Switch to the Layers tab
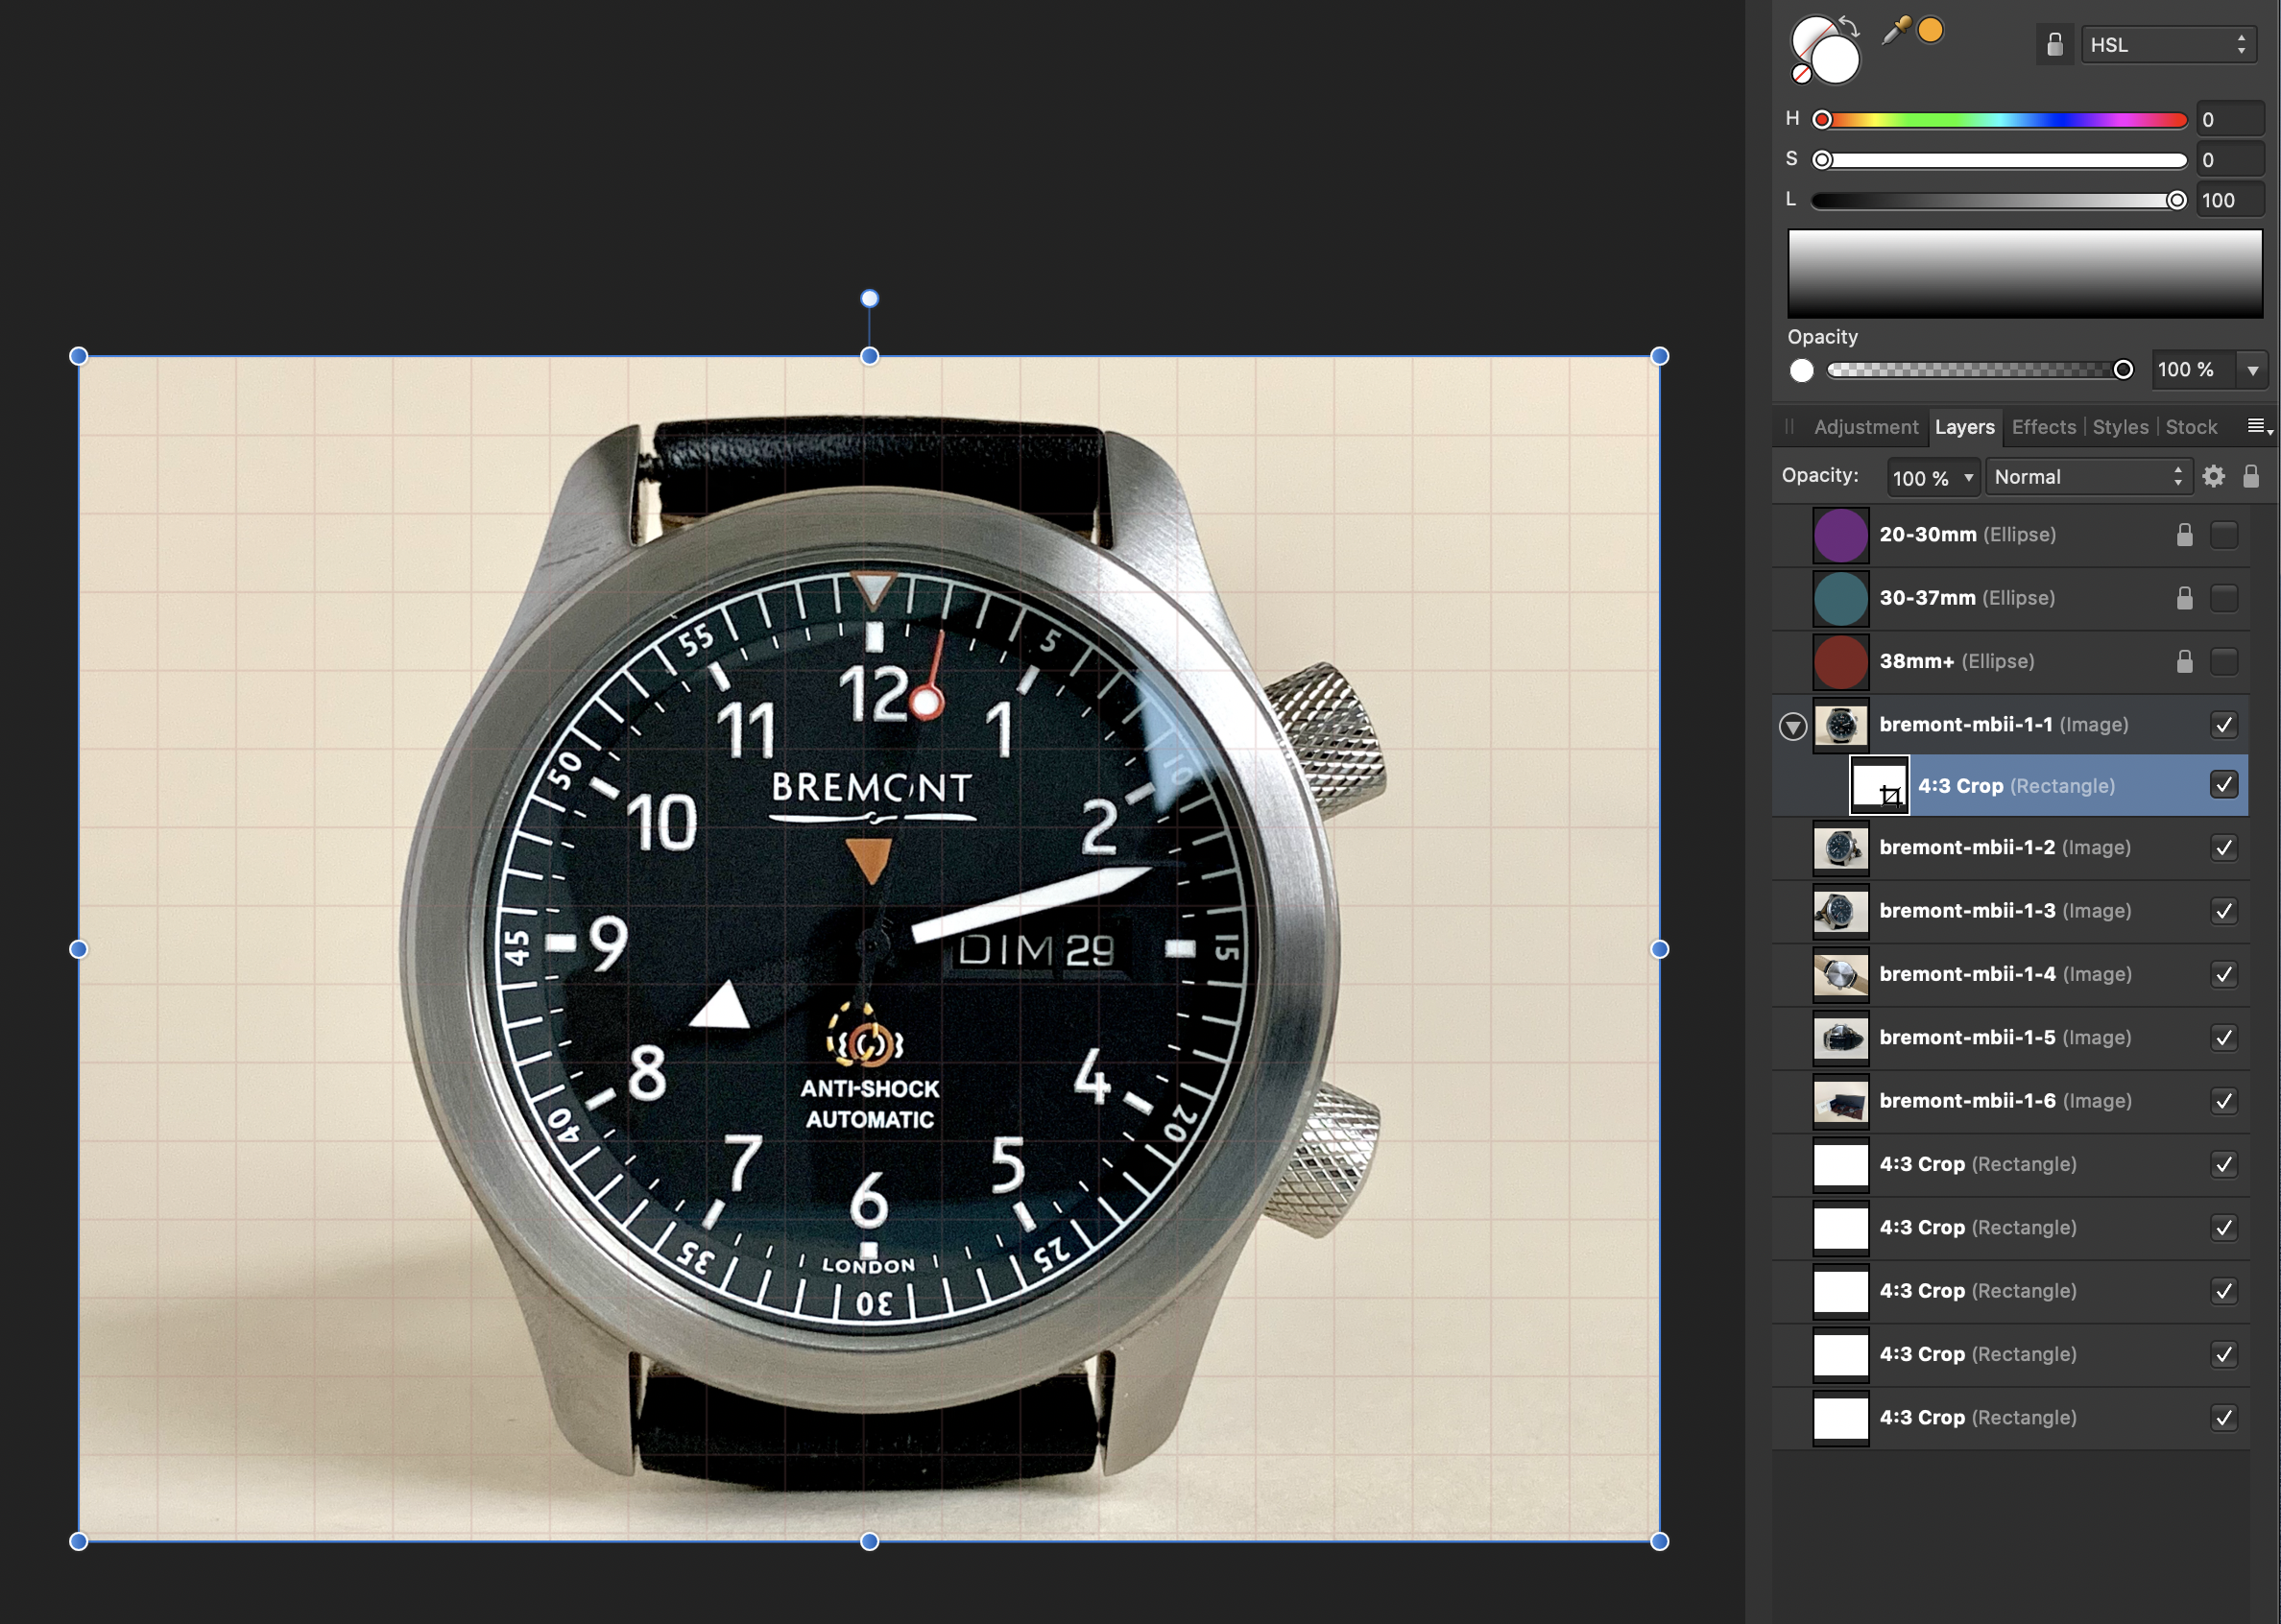This screenshot has width=2281, height=1624. (x=1964, y=427)
